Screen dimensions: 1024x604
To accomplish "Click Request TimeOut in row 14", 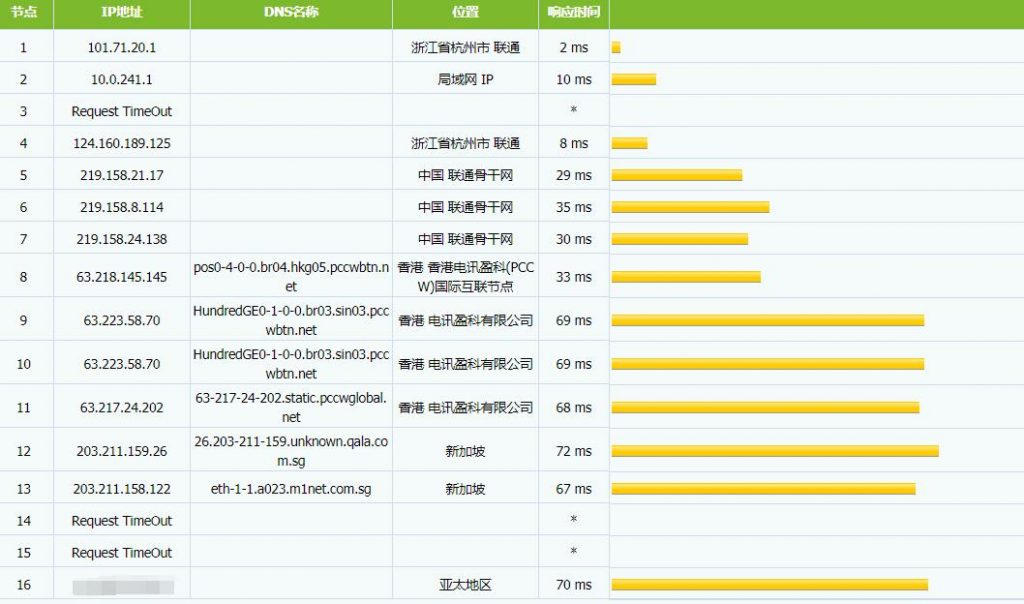I will pos(121,521).
